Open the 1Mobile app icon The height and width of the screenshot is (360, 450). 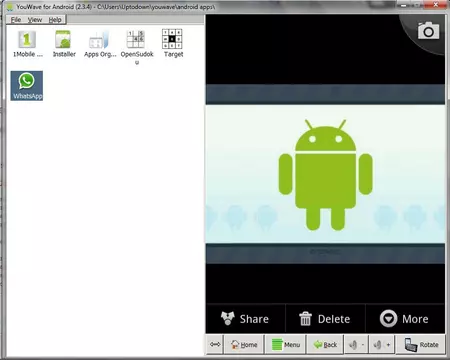(27, 44)
